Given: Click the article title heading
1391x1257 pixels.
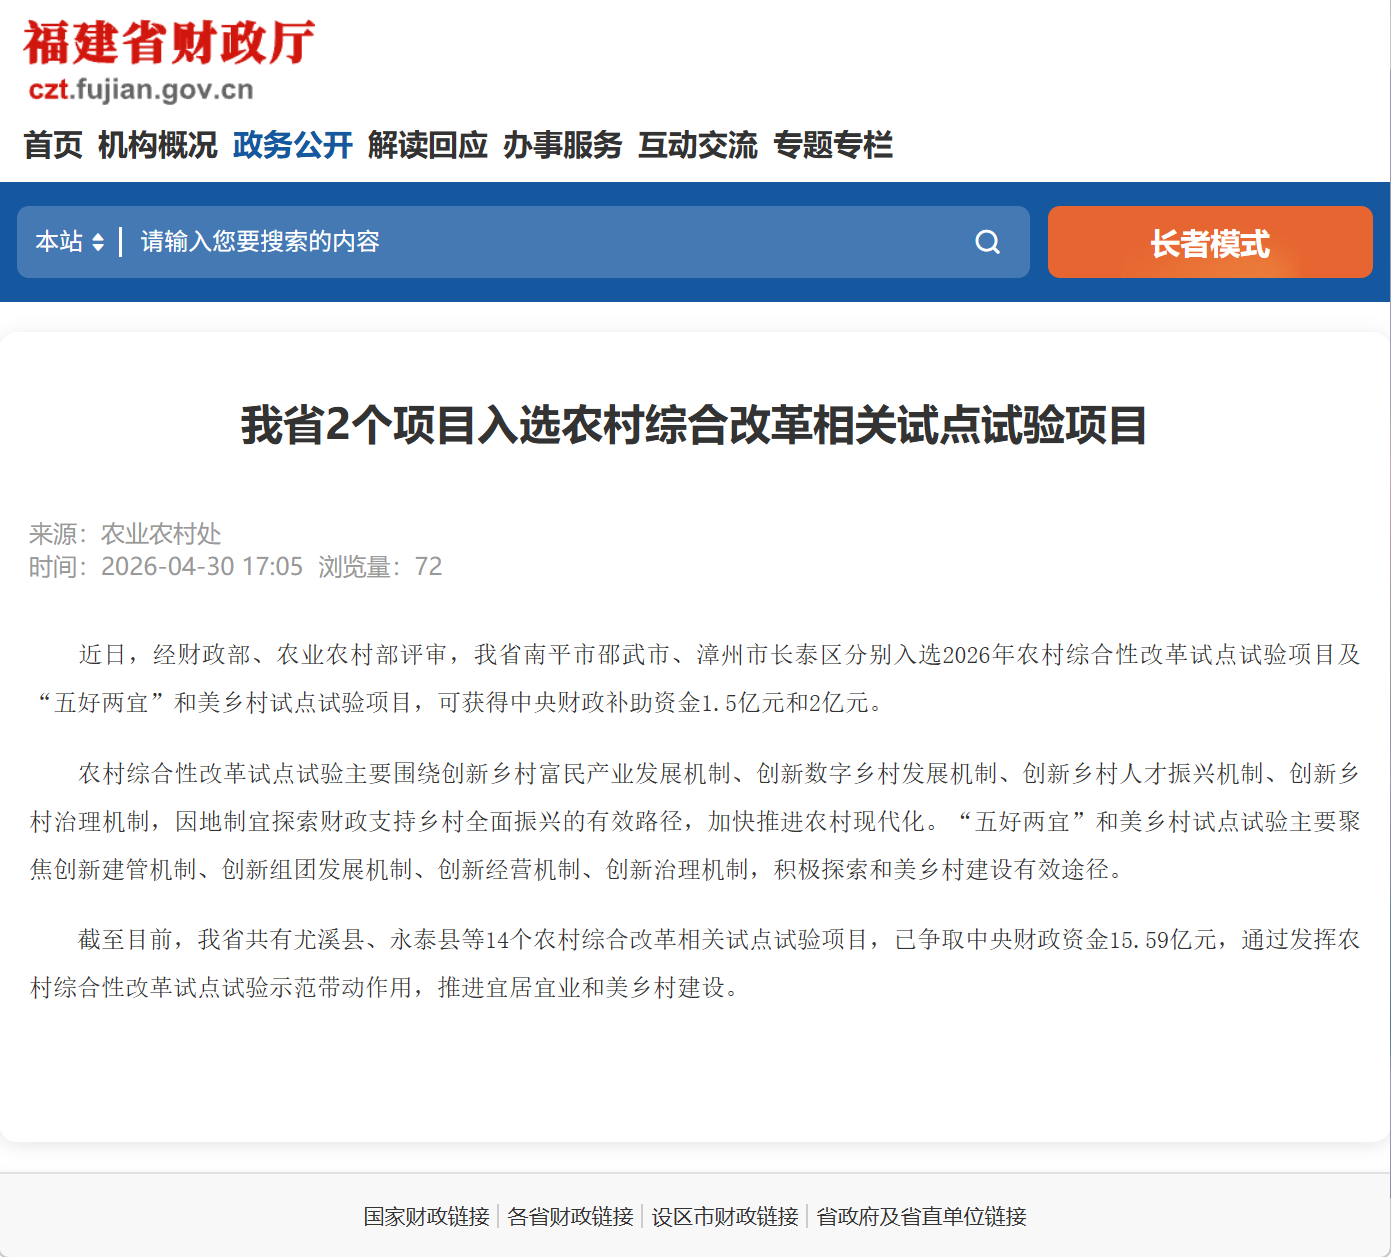Looking at the screenshot, I should click(x=694, y=425).
